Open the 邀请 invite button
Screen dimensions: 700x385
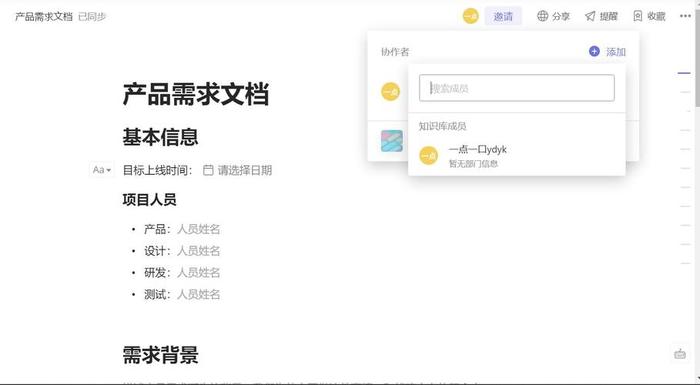(x=503, y=17)
